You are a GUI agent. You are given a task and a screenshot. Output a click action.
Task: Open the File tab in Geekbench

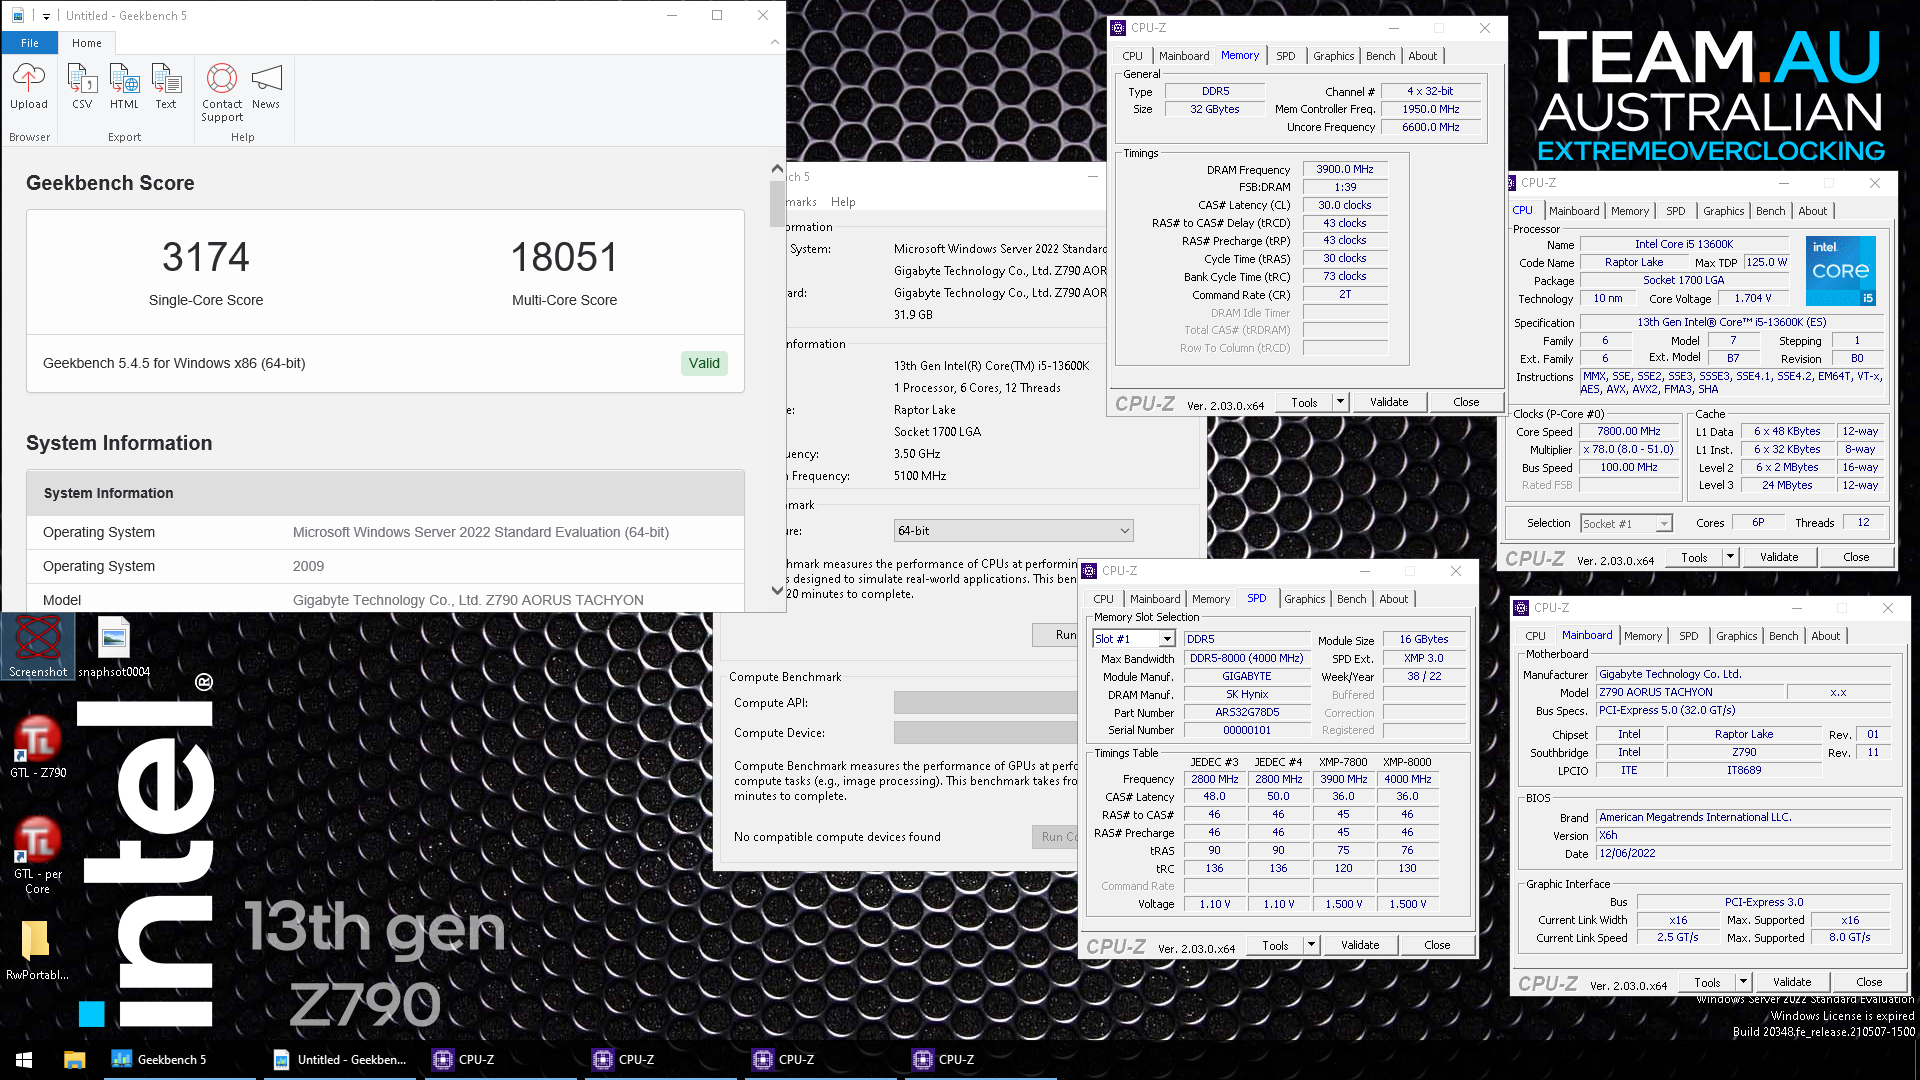coord(30,43)
